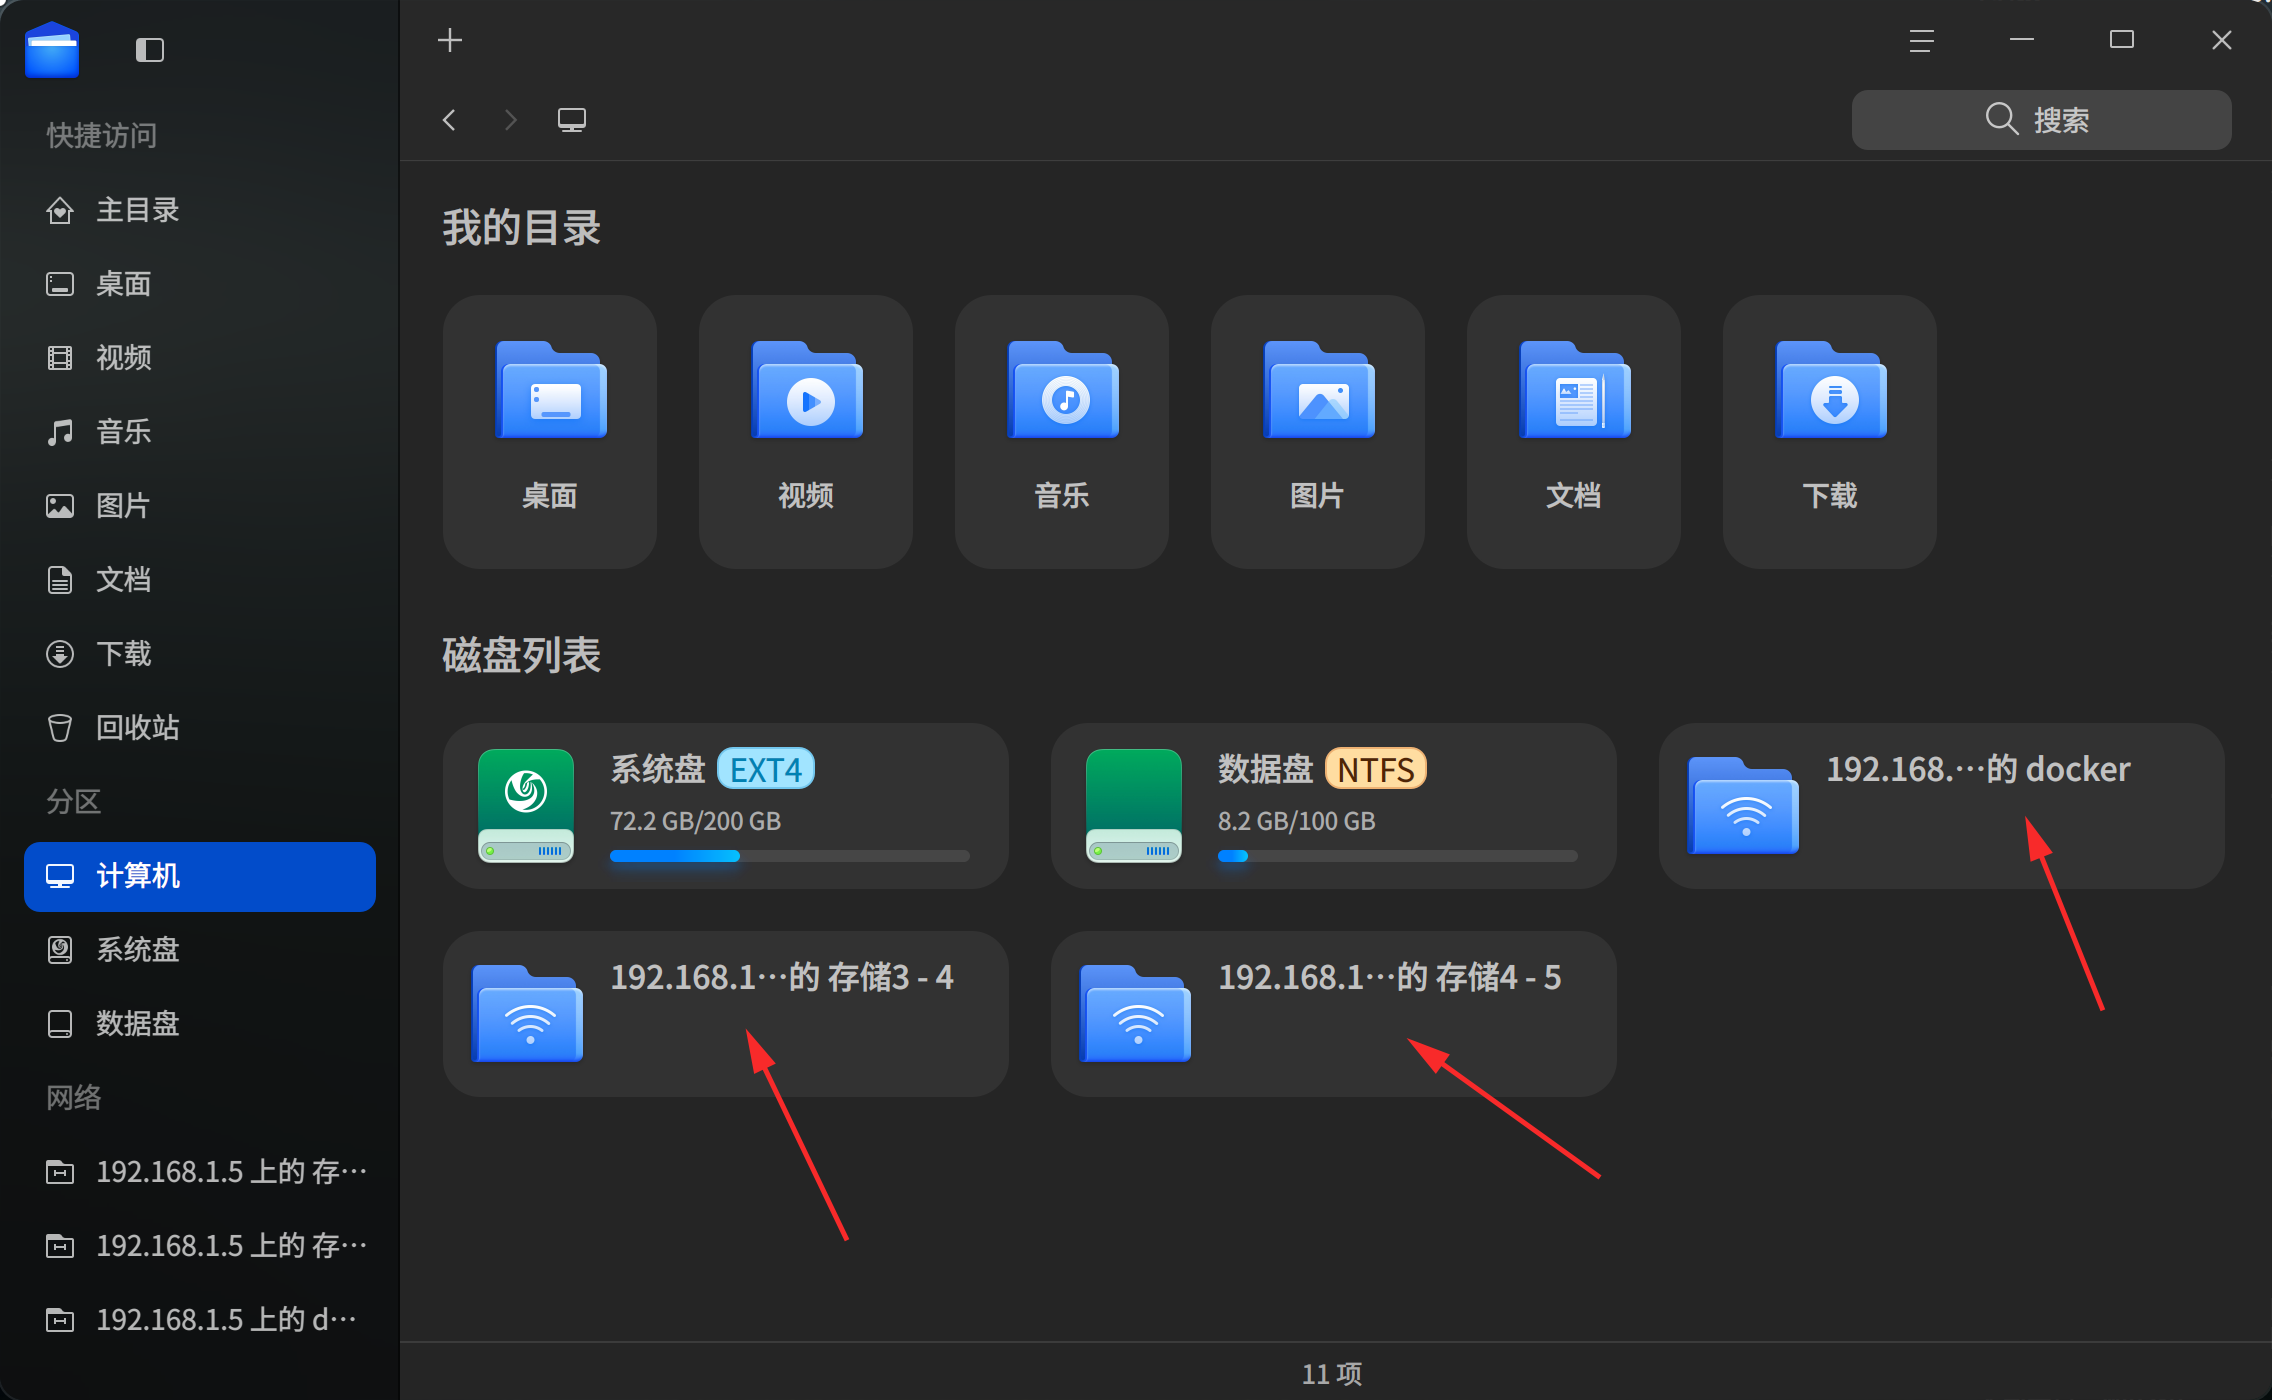
Task: Open a new tab with plus icon
Action: (x=450, y=40)
